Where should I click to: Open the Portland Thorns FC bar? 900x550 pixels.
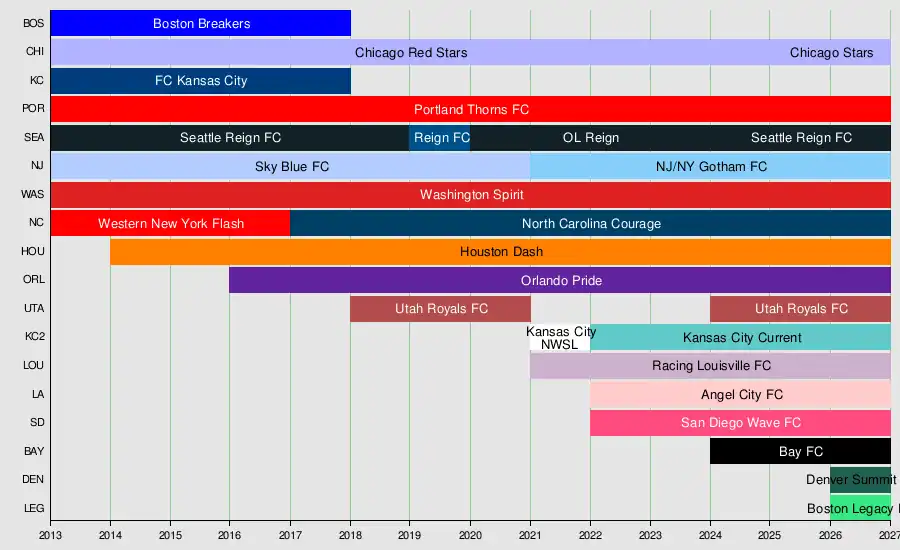[471, 109]
